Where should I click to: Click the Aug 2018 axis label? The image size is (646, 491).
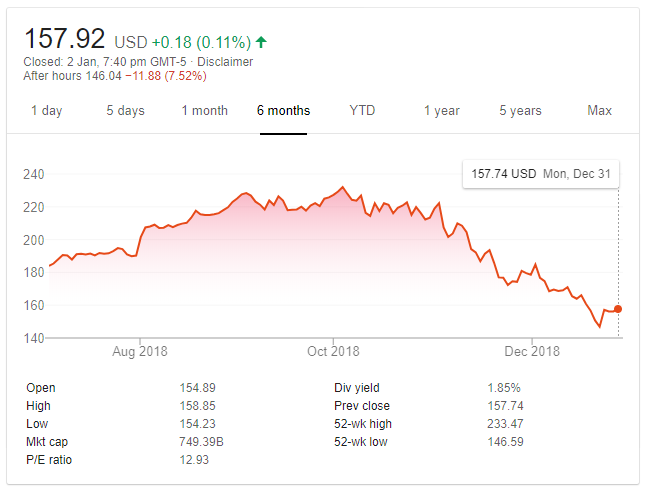(x=138, y=351)
